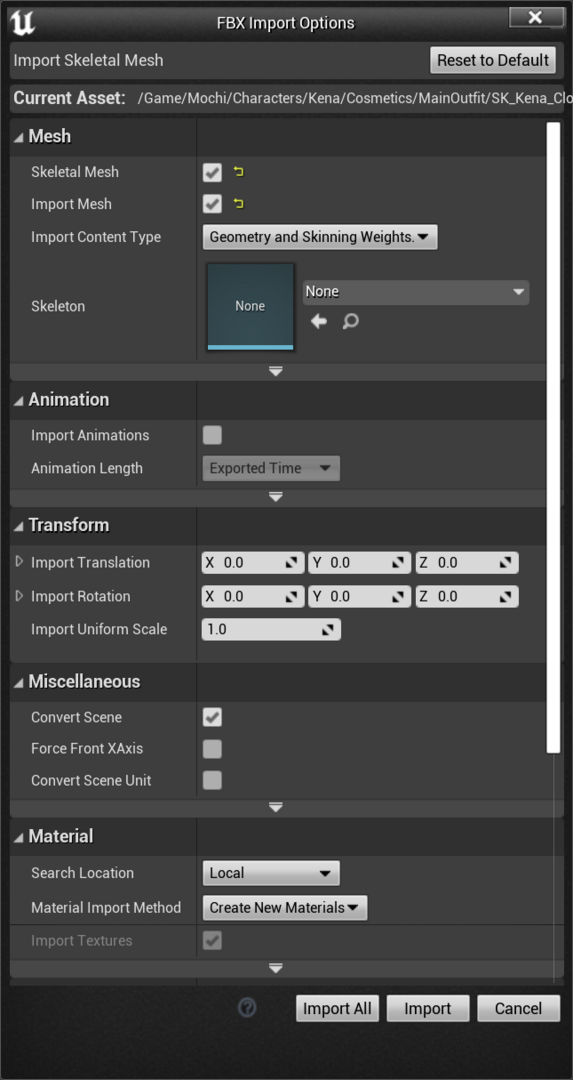Click the Unreal Engine logo icon
The width and height of the screenshot is (573, 1080).
[23, 23]
